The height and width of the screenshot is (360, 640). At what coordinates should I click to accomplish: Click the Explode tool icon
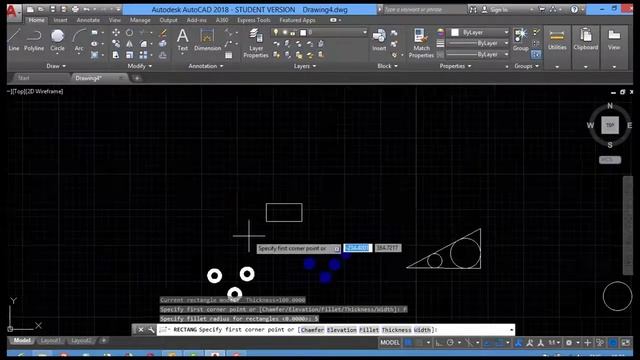click(x=163, y=44)
